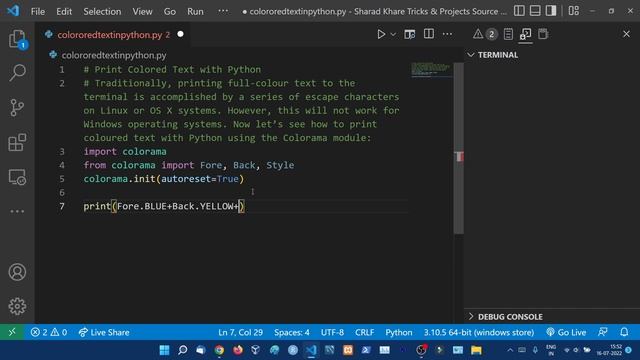This screenshot has width=640, height=360.
Task: Open errors and warnings in status bar
Action: tap(49, 332)
